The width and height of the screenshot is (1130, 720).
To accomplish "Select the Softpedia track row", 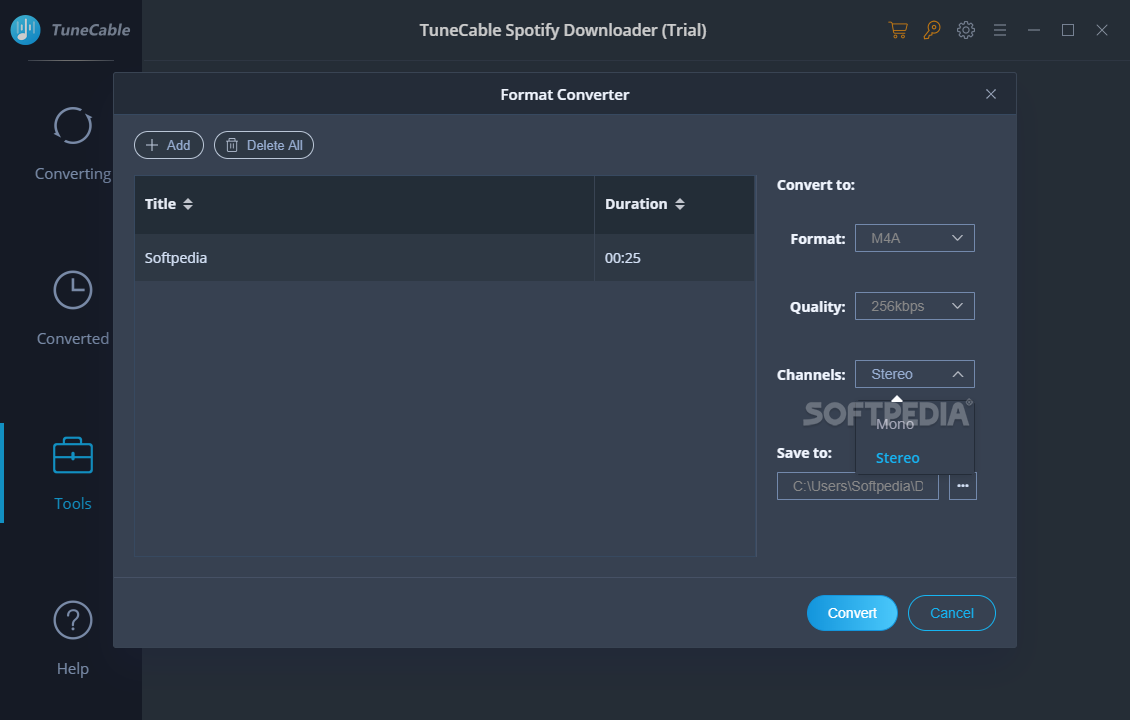I will tap(445, 257).
